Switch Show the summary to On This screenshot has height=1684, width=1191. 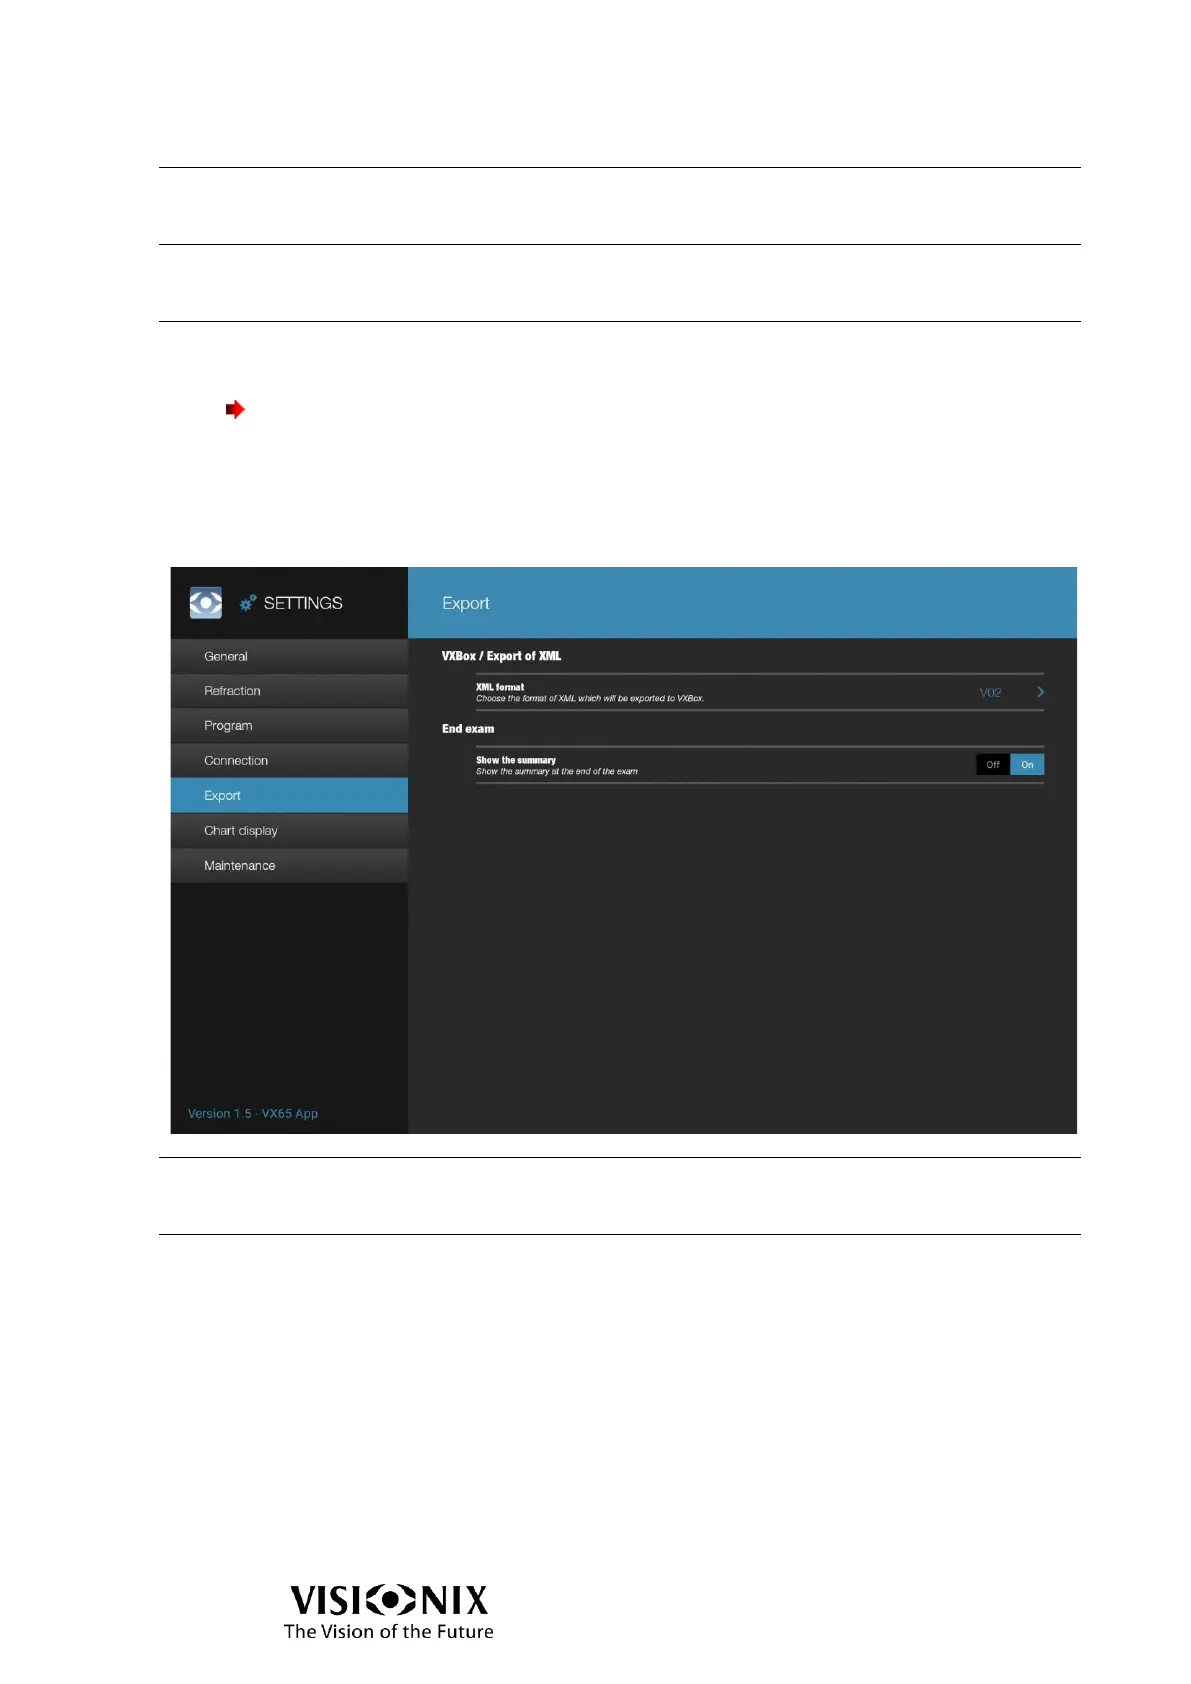click(x=1027, y=765)
